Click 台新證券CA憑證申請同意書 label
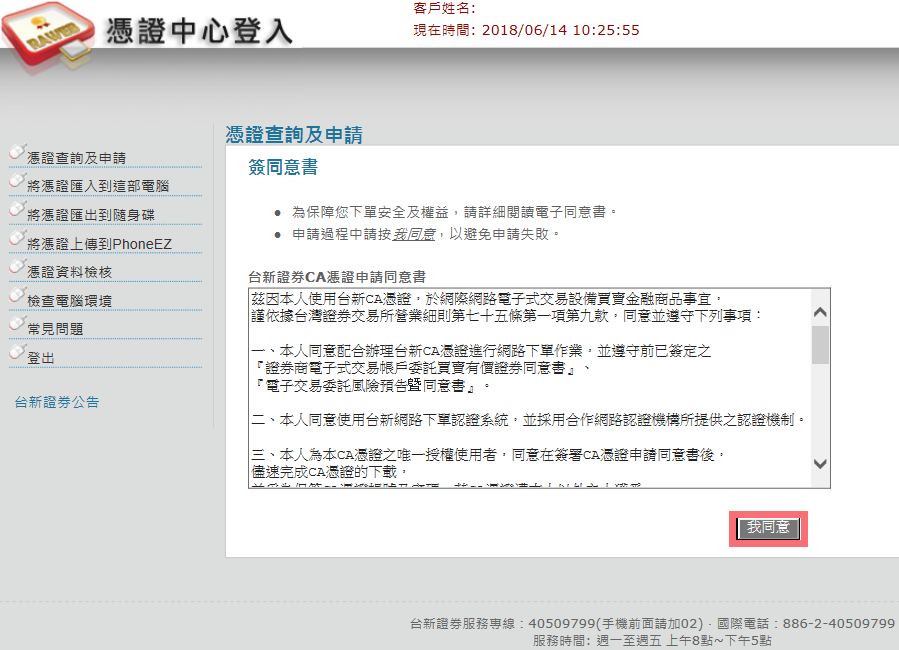The height and width of the screenshot is (650, 899). pyautogui.click(x=337, y=277)
